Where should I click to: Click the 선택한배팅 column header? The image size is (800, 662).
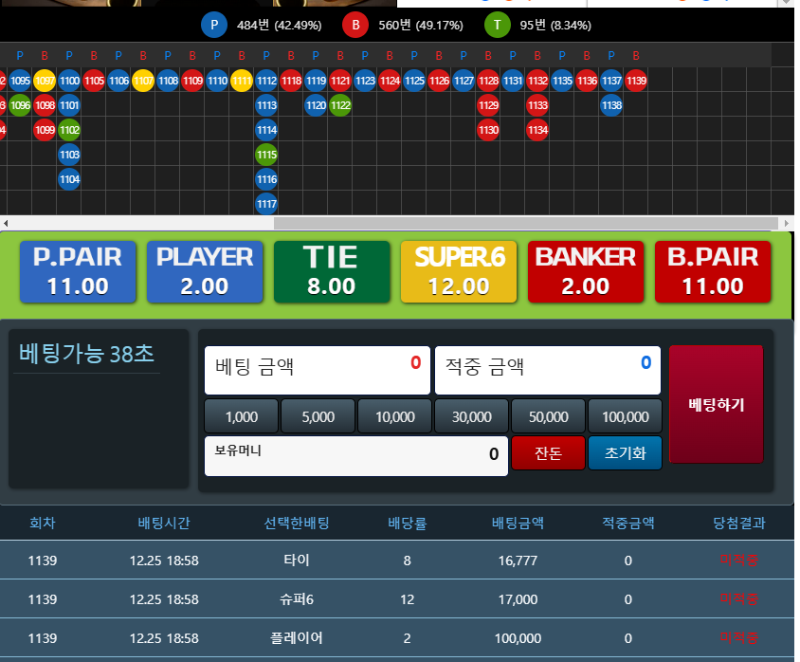[x=296, y=523]
